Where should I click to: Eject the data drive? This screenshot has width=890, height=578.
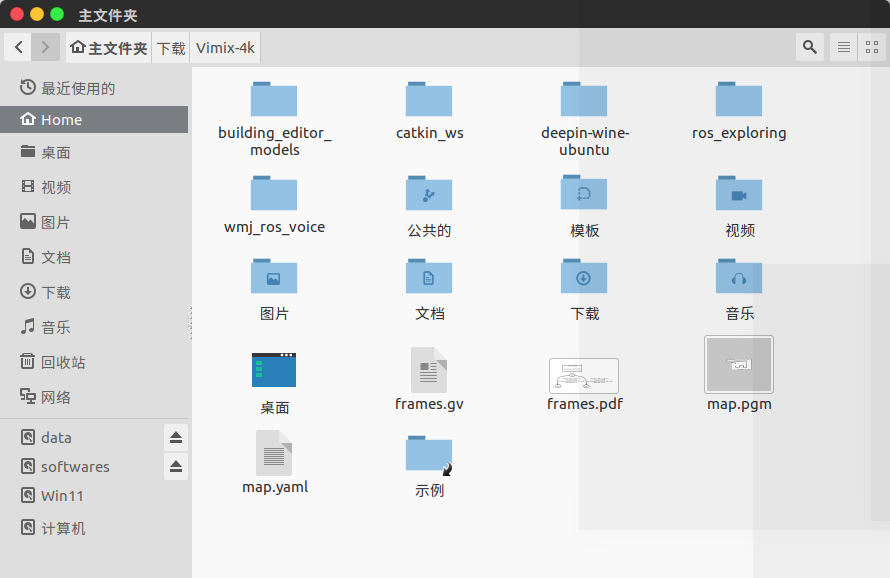coord(176,437)
